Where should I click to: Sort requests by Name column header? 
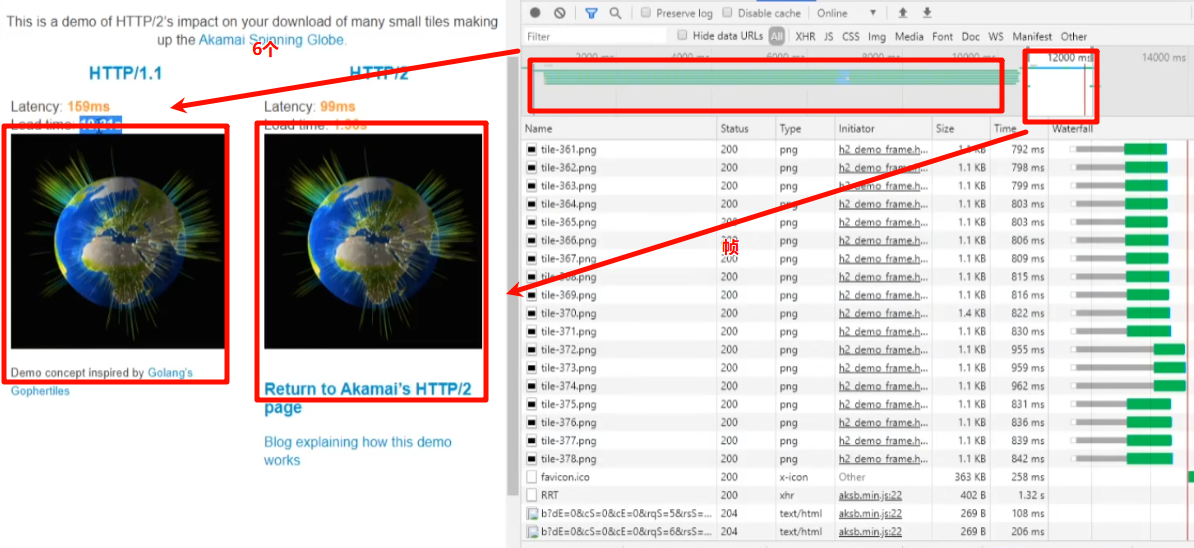(538, 129)
